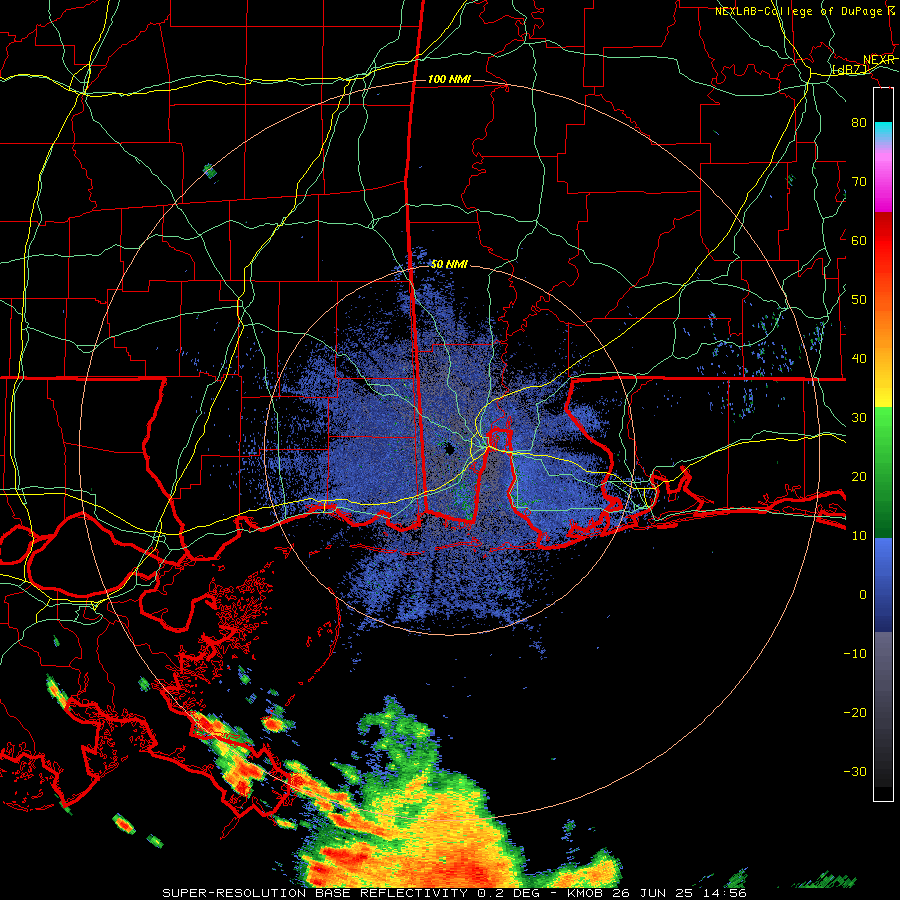Select the 40 value on the dBZ scale
900x900 pixels.
click(859, 359)
